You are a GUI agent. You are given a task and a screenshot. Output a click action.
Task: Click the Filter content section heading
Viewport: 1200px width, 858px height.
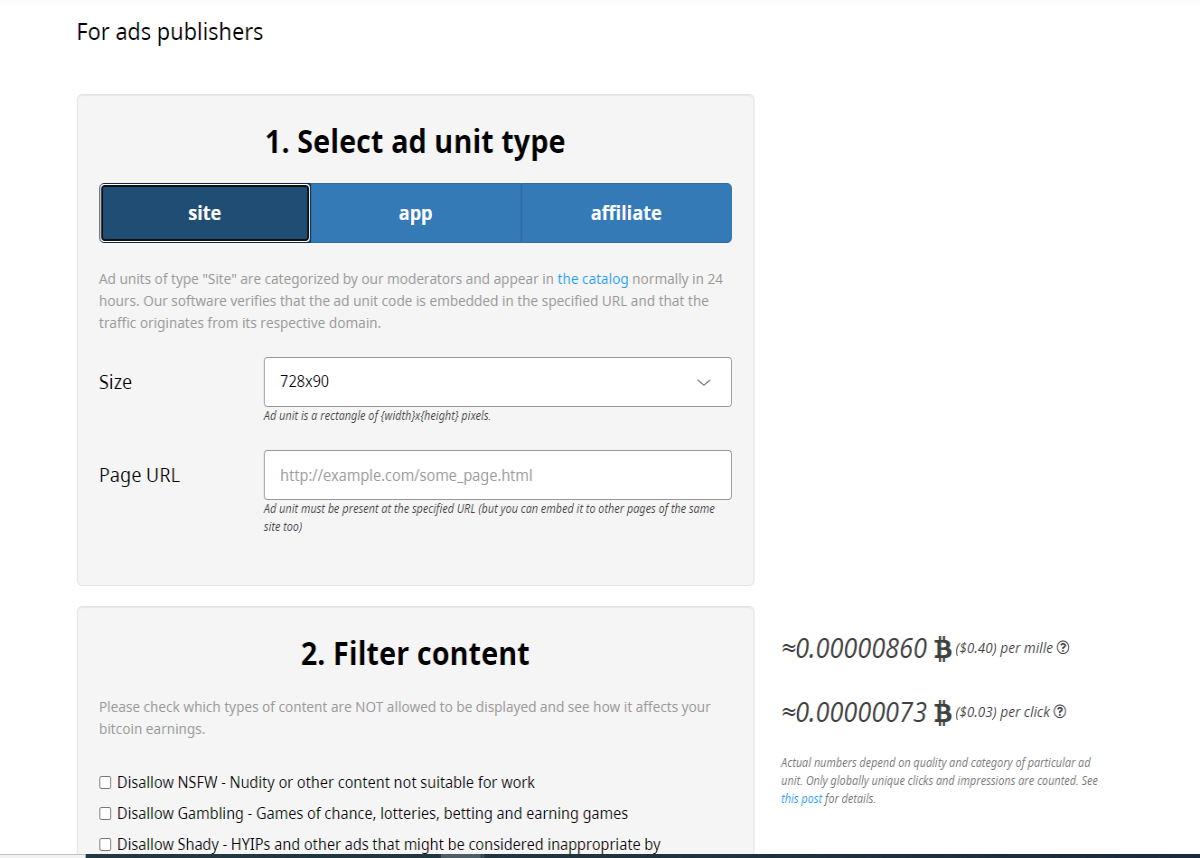click(415, 653)
